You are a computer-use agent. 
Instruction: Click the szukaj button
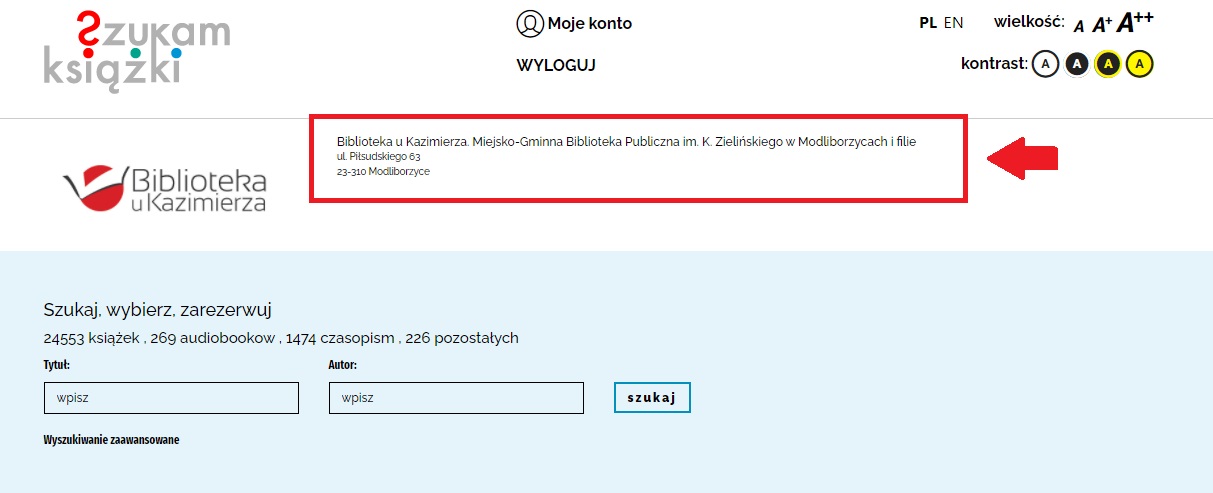point(652,397)
